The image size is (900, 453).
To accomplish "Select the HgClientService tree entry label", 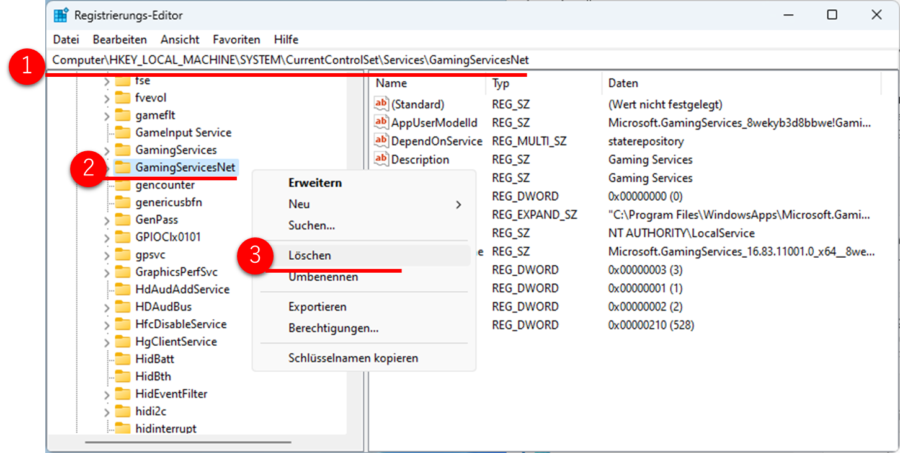I will [176, 342].
